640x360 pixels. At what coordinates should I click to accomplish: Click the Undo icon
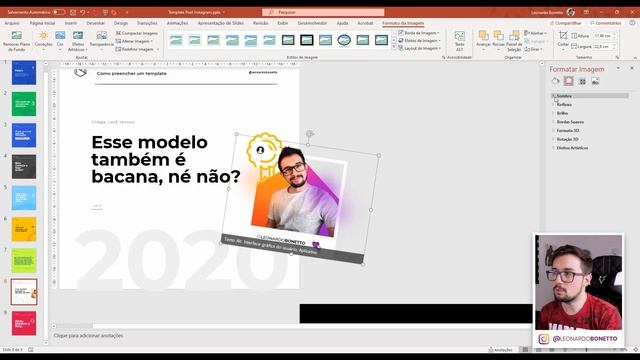pyautogui.click(x=82, y=12)
